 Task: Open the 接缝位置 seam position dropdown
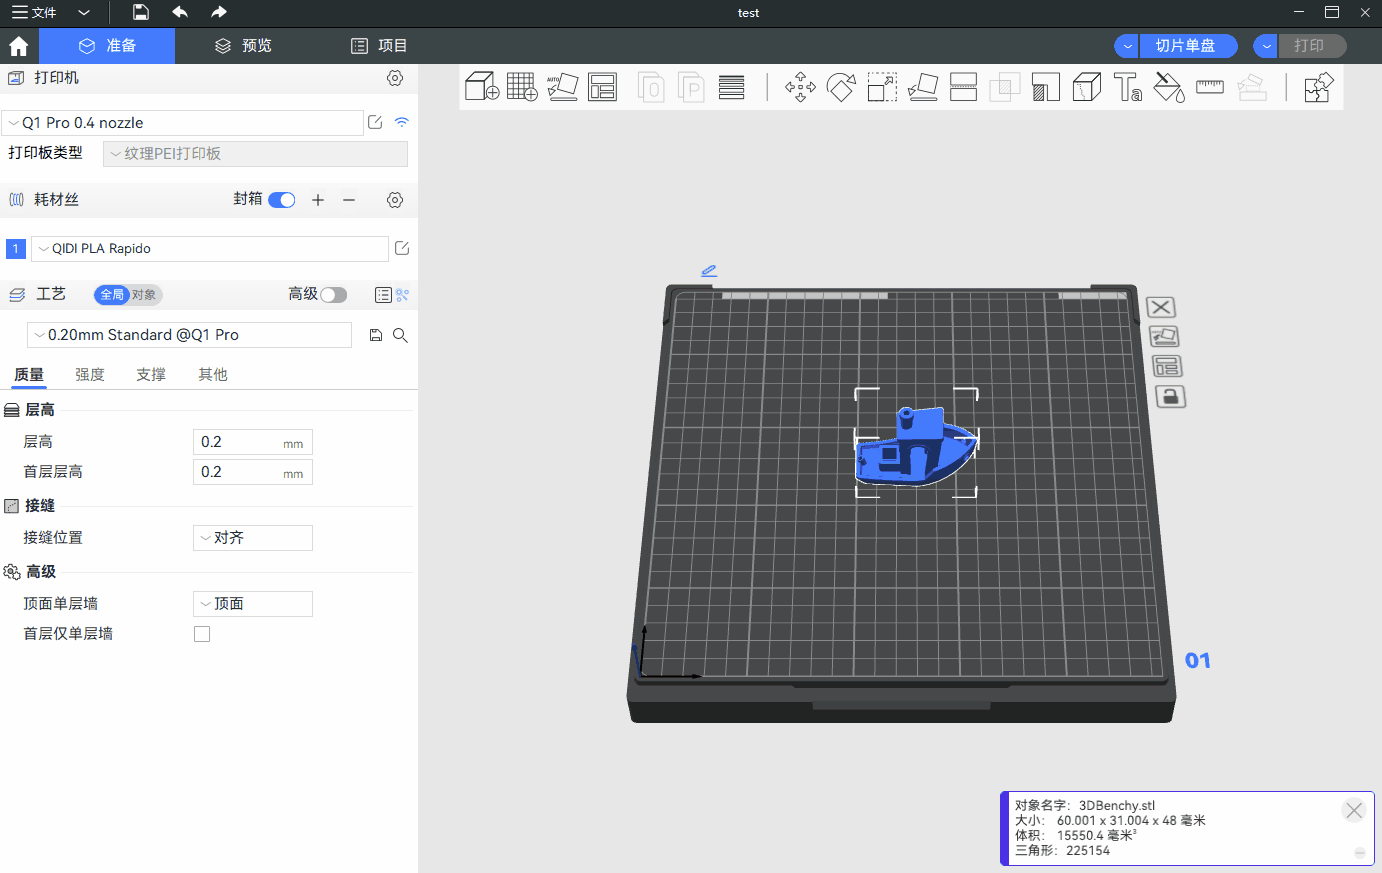(x=252, y=538)
